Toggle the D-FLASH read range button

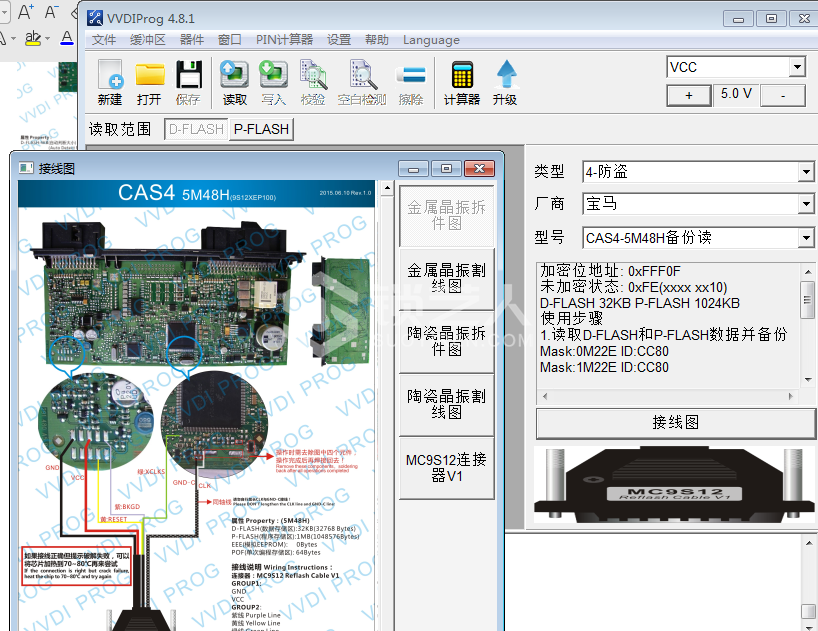point(197,129)
